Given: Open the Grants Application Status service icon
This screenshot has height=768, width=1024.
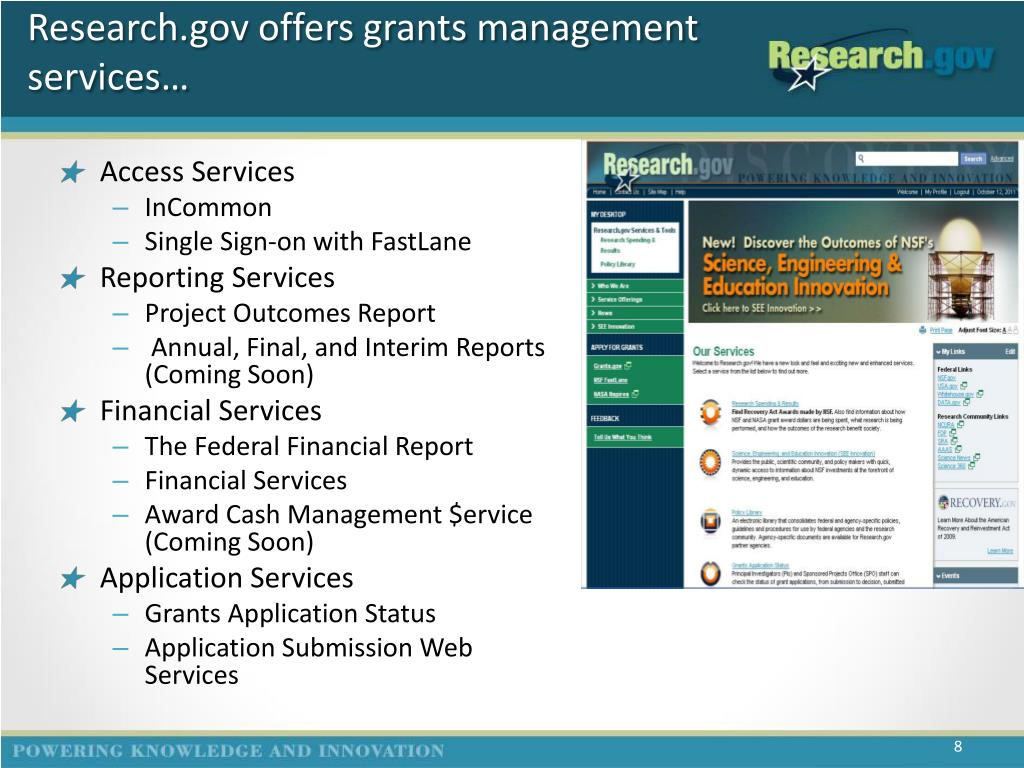Looking at the screenshot, I should 711,573.
